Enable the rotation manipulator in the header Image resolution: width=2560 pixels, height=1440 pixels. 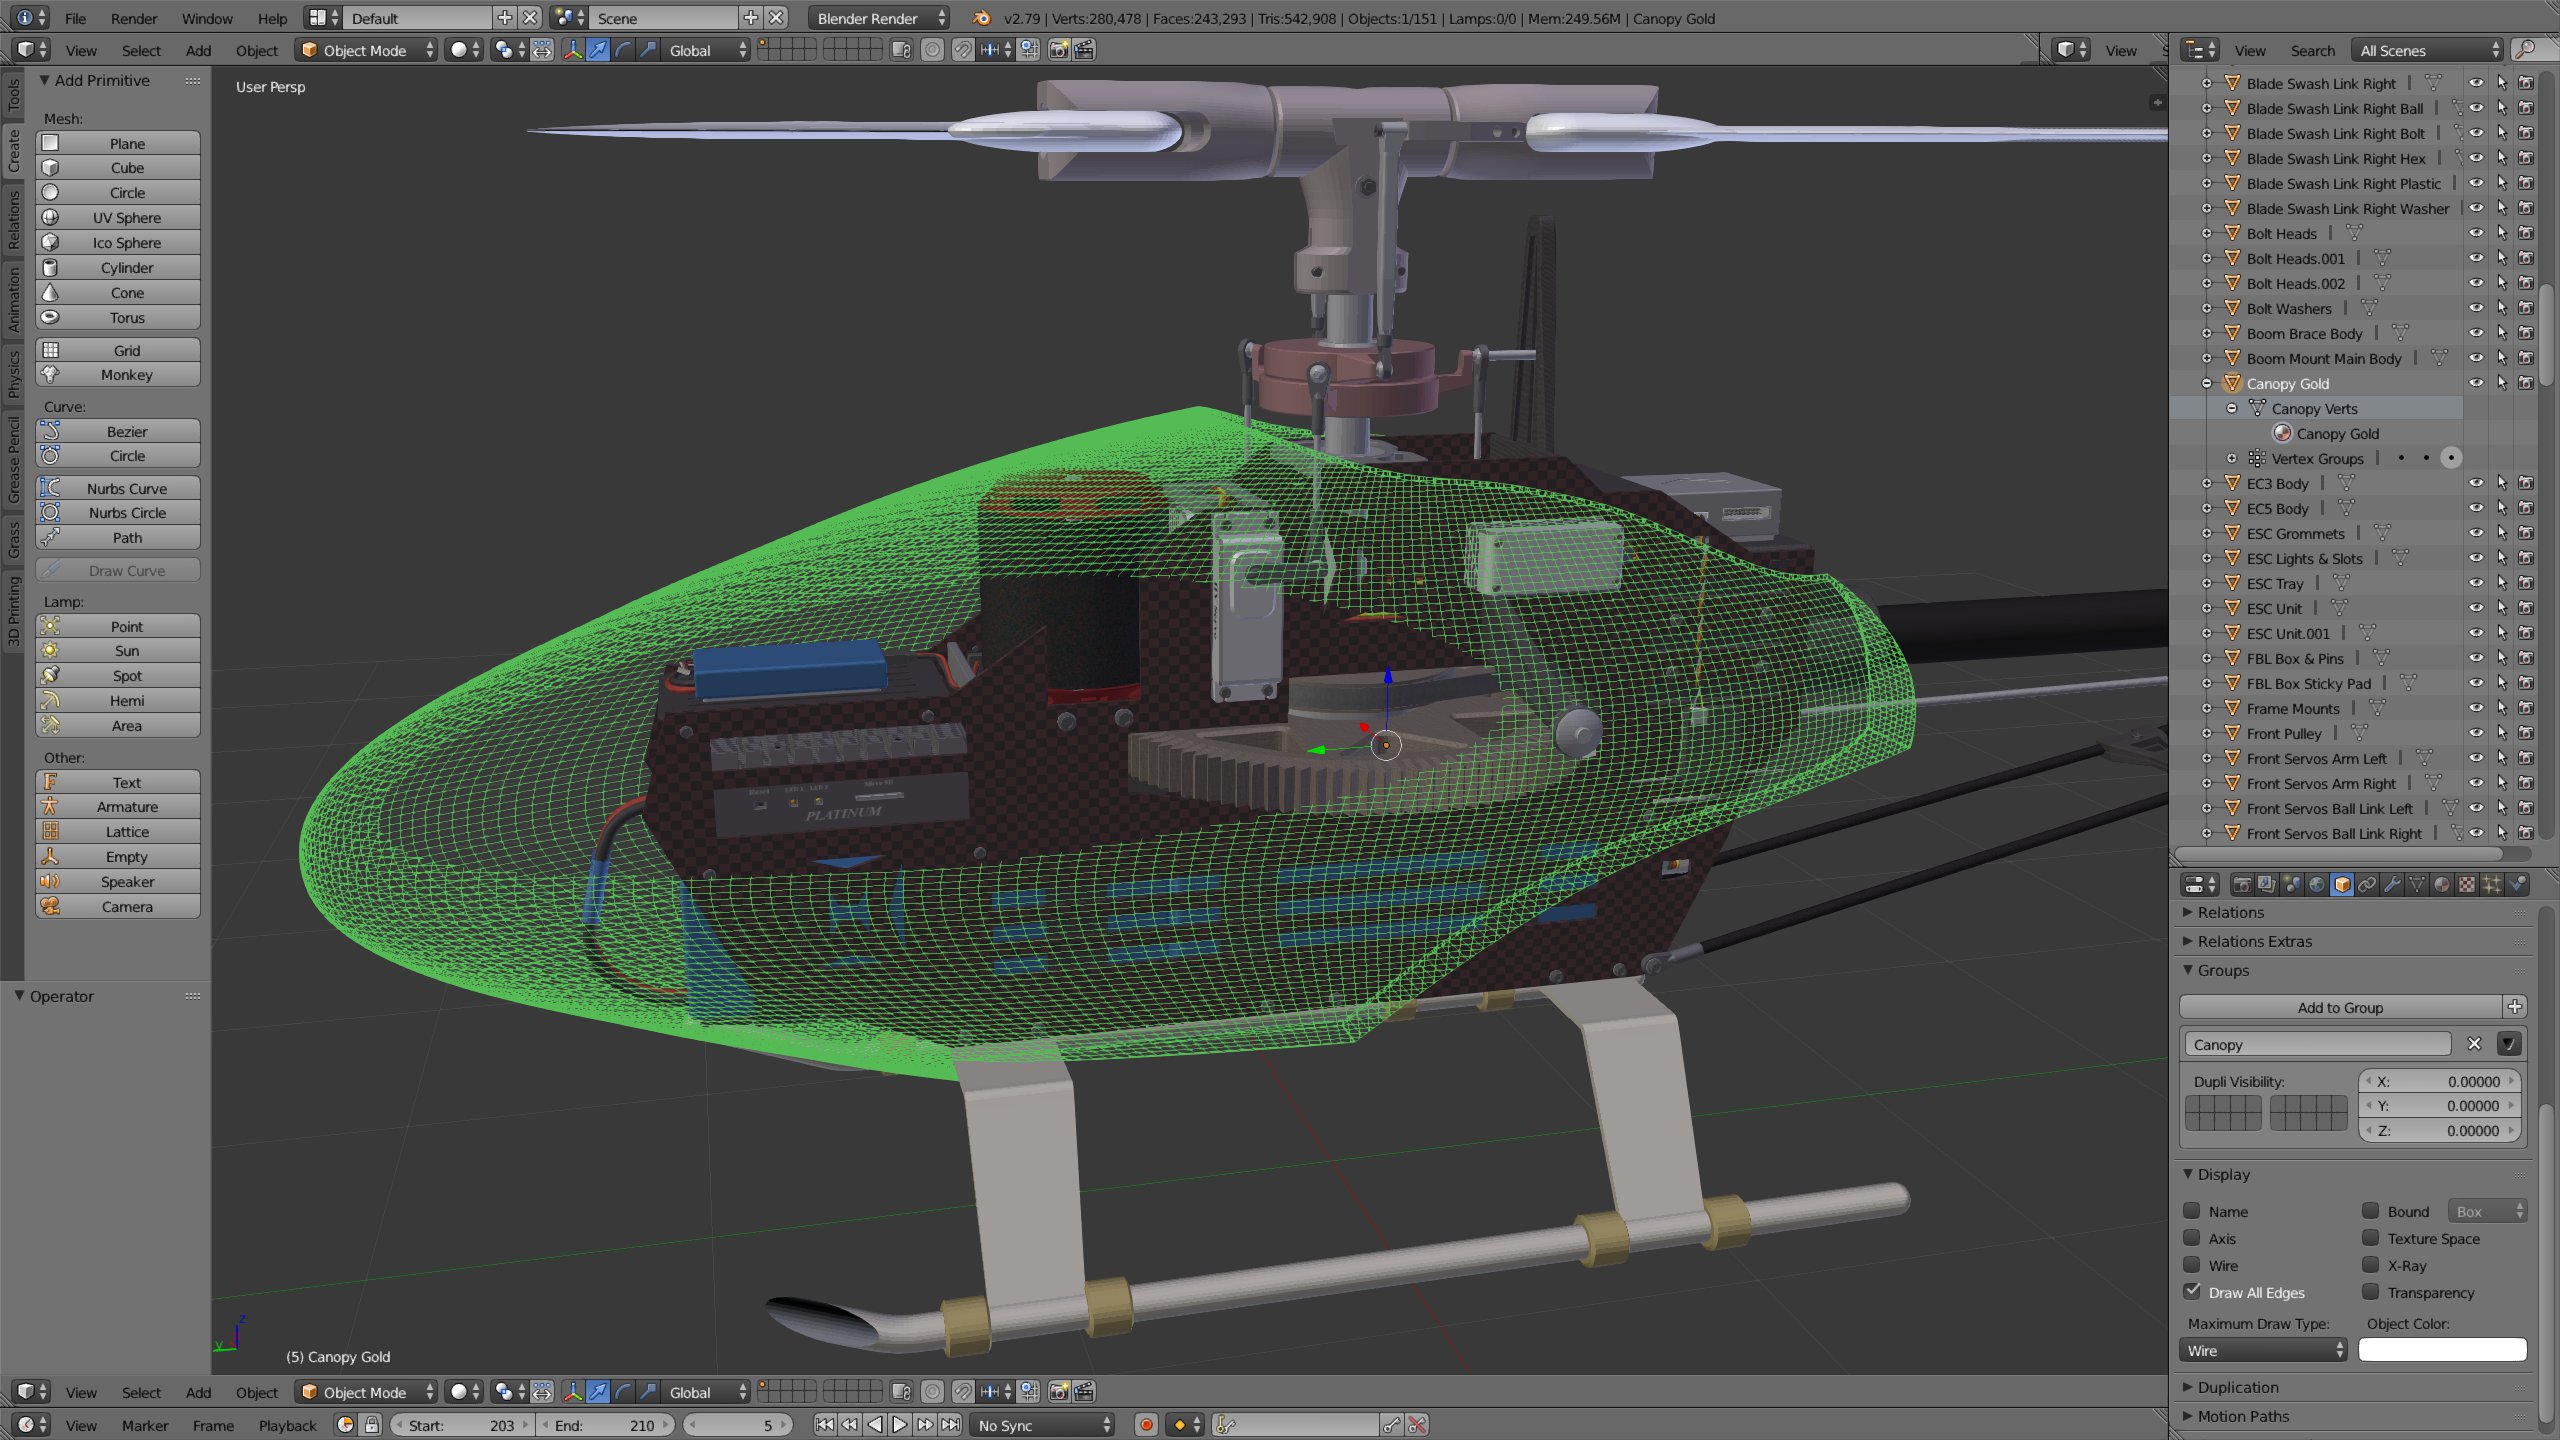[624, 50]
